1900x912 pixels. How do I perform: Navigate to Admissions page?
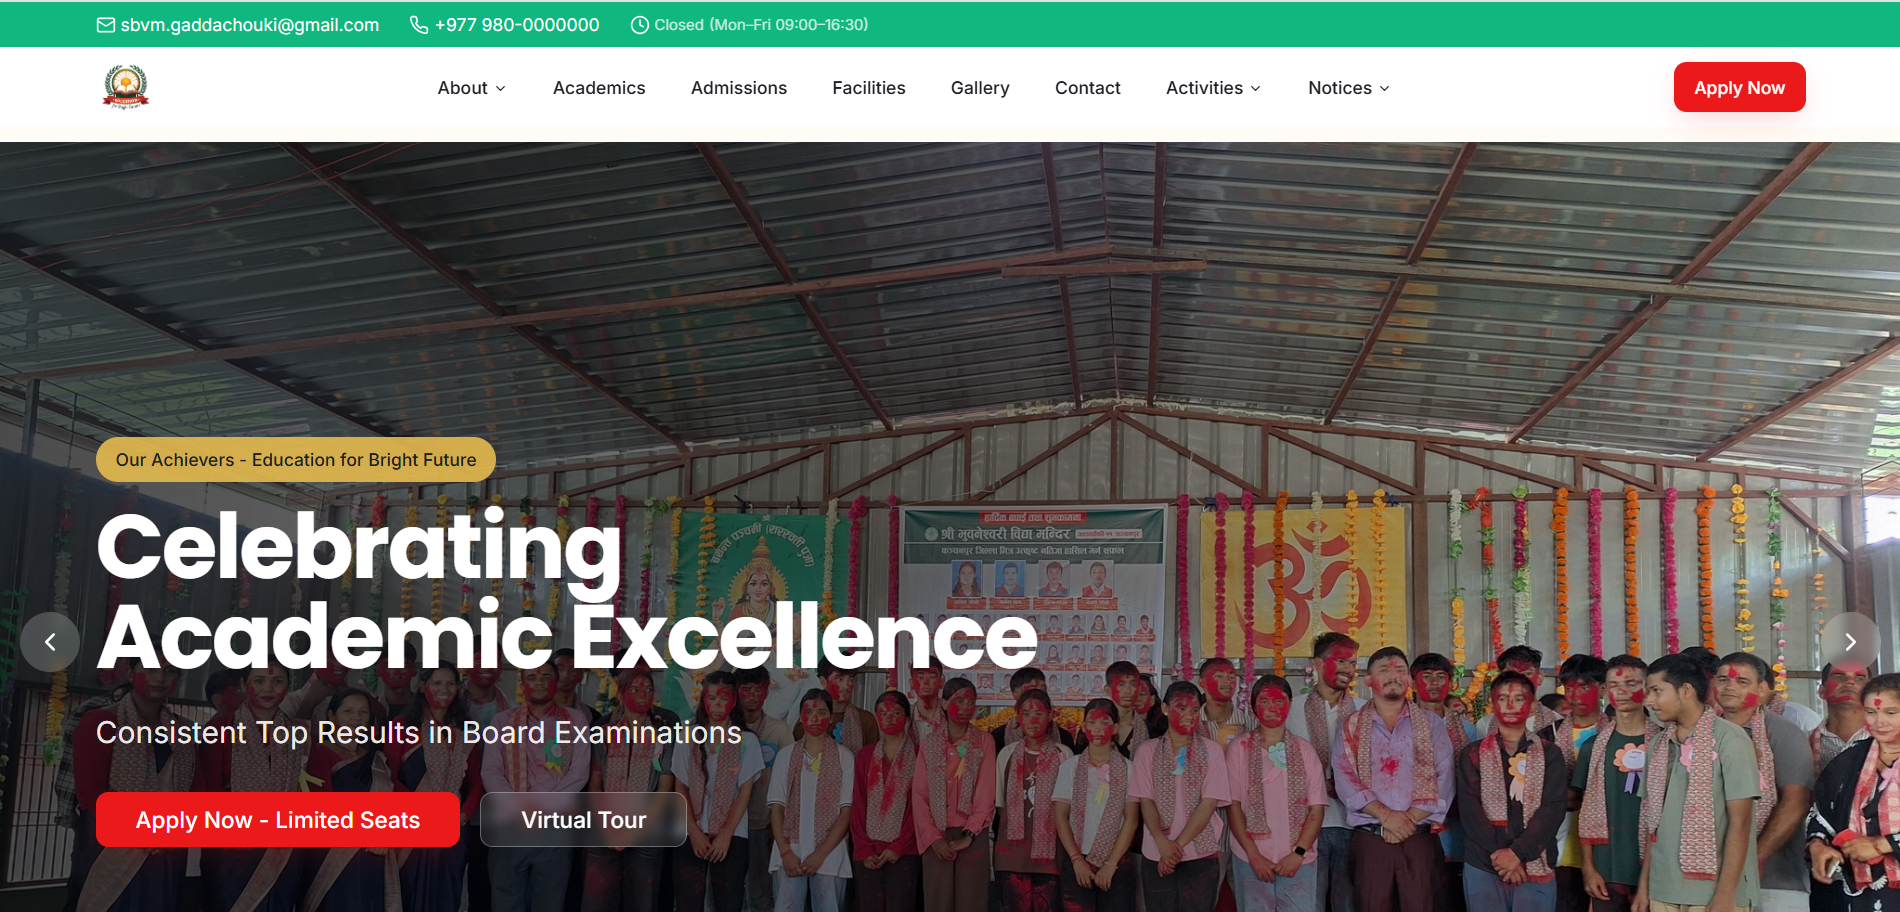(x=739, y=88)
